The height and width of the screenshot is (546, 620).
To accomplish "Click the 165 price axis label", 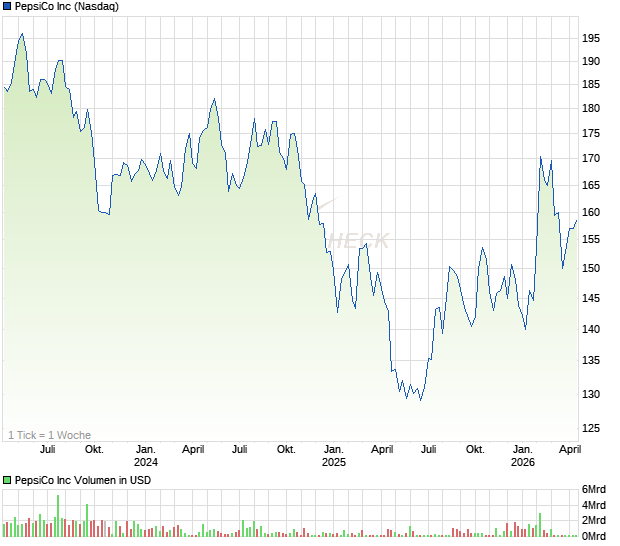I will [591, 185].
